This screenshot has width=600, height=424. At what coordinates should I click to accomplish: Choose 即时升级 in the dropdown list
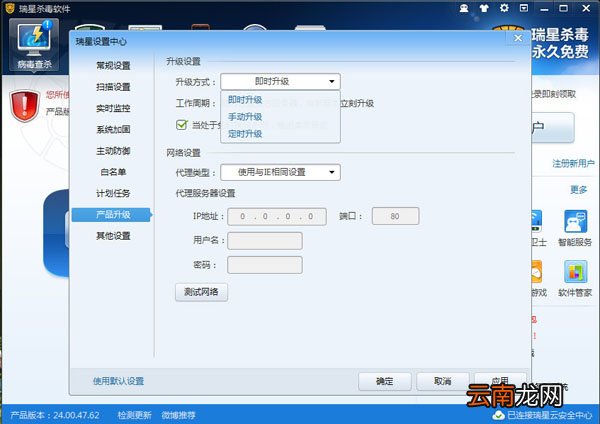pos(245,100)
